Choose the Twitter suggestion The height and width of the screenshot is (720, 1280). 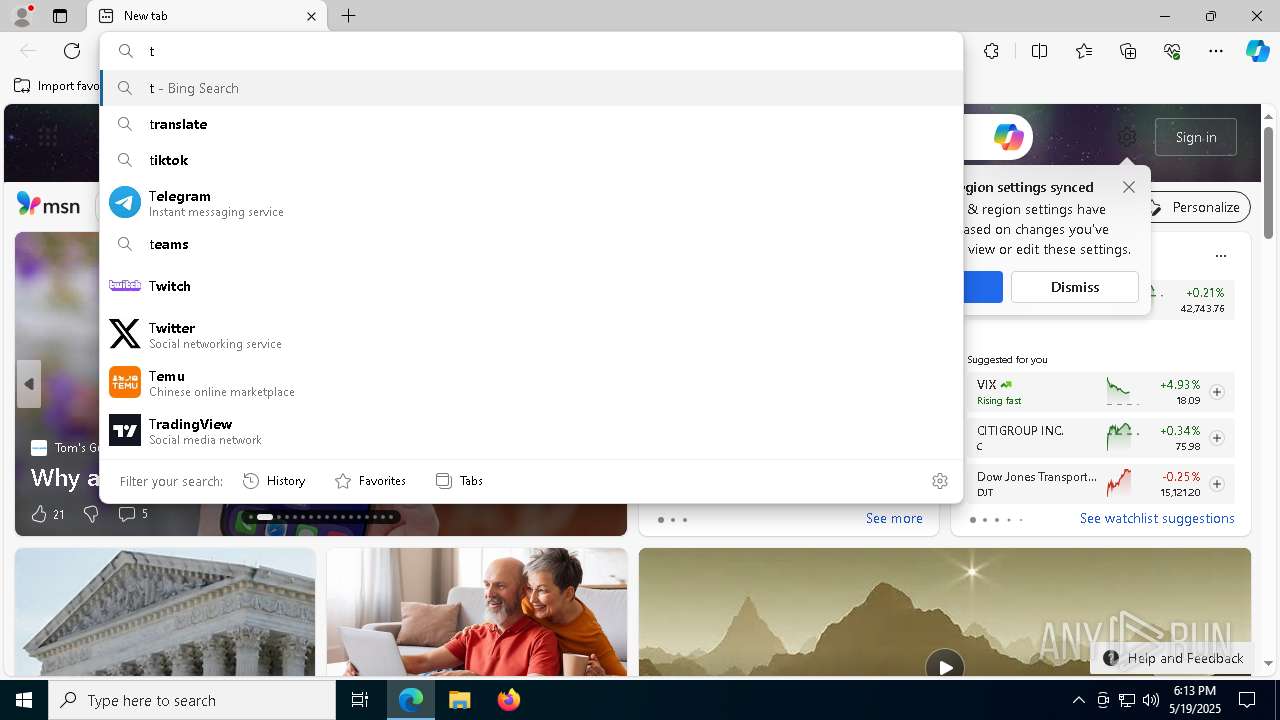click(531, 334)
